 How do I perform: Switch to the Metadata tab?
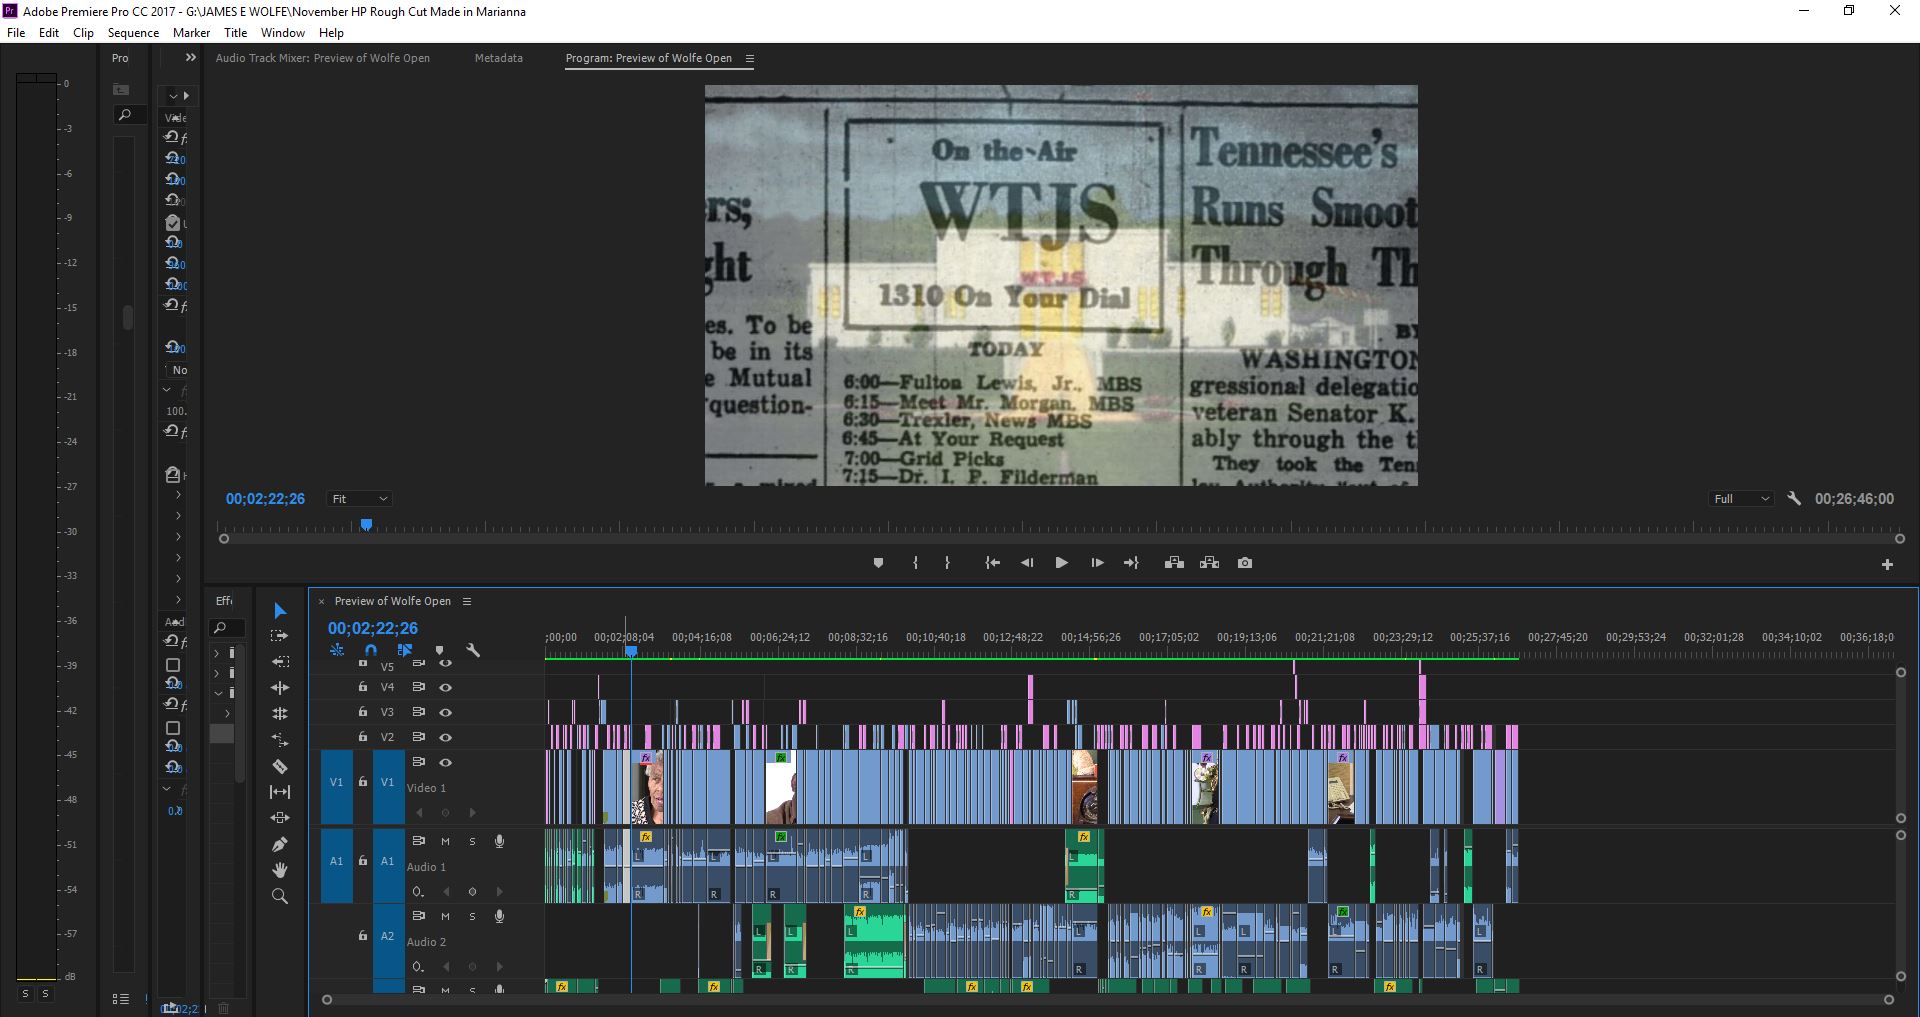point(498,58)
